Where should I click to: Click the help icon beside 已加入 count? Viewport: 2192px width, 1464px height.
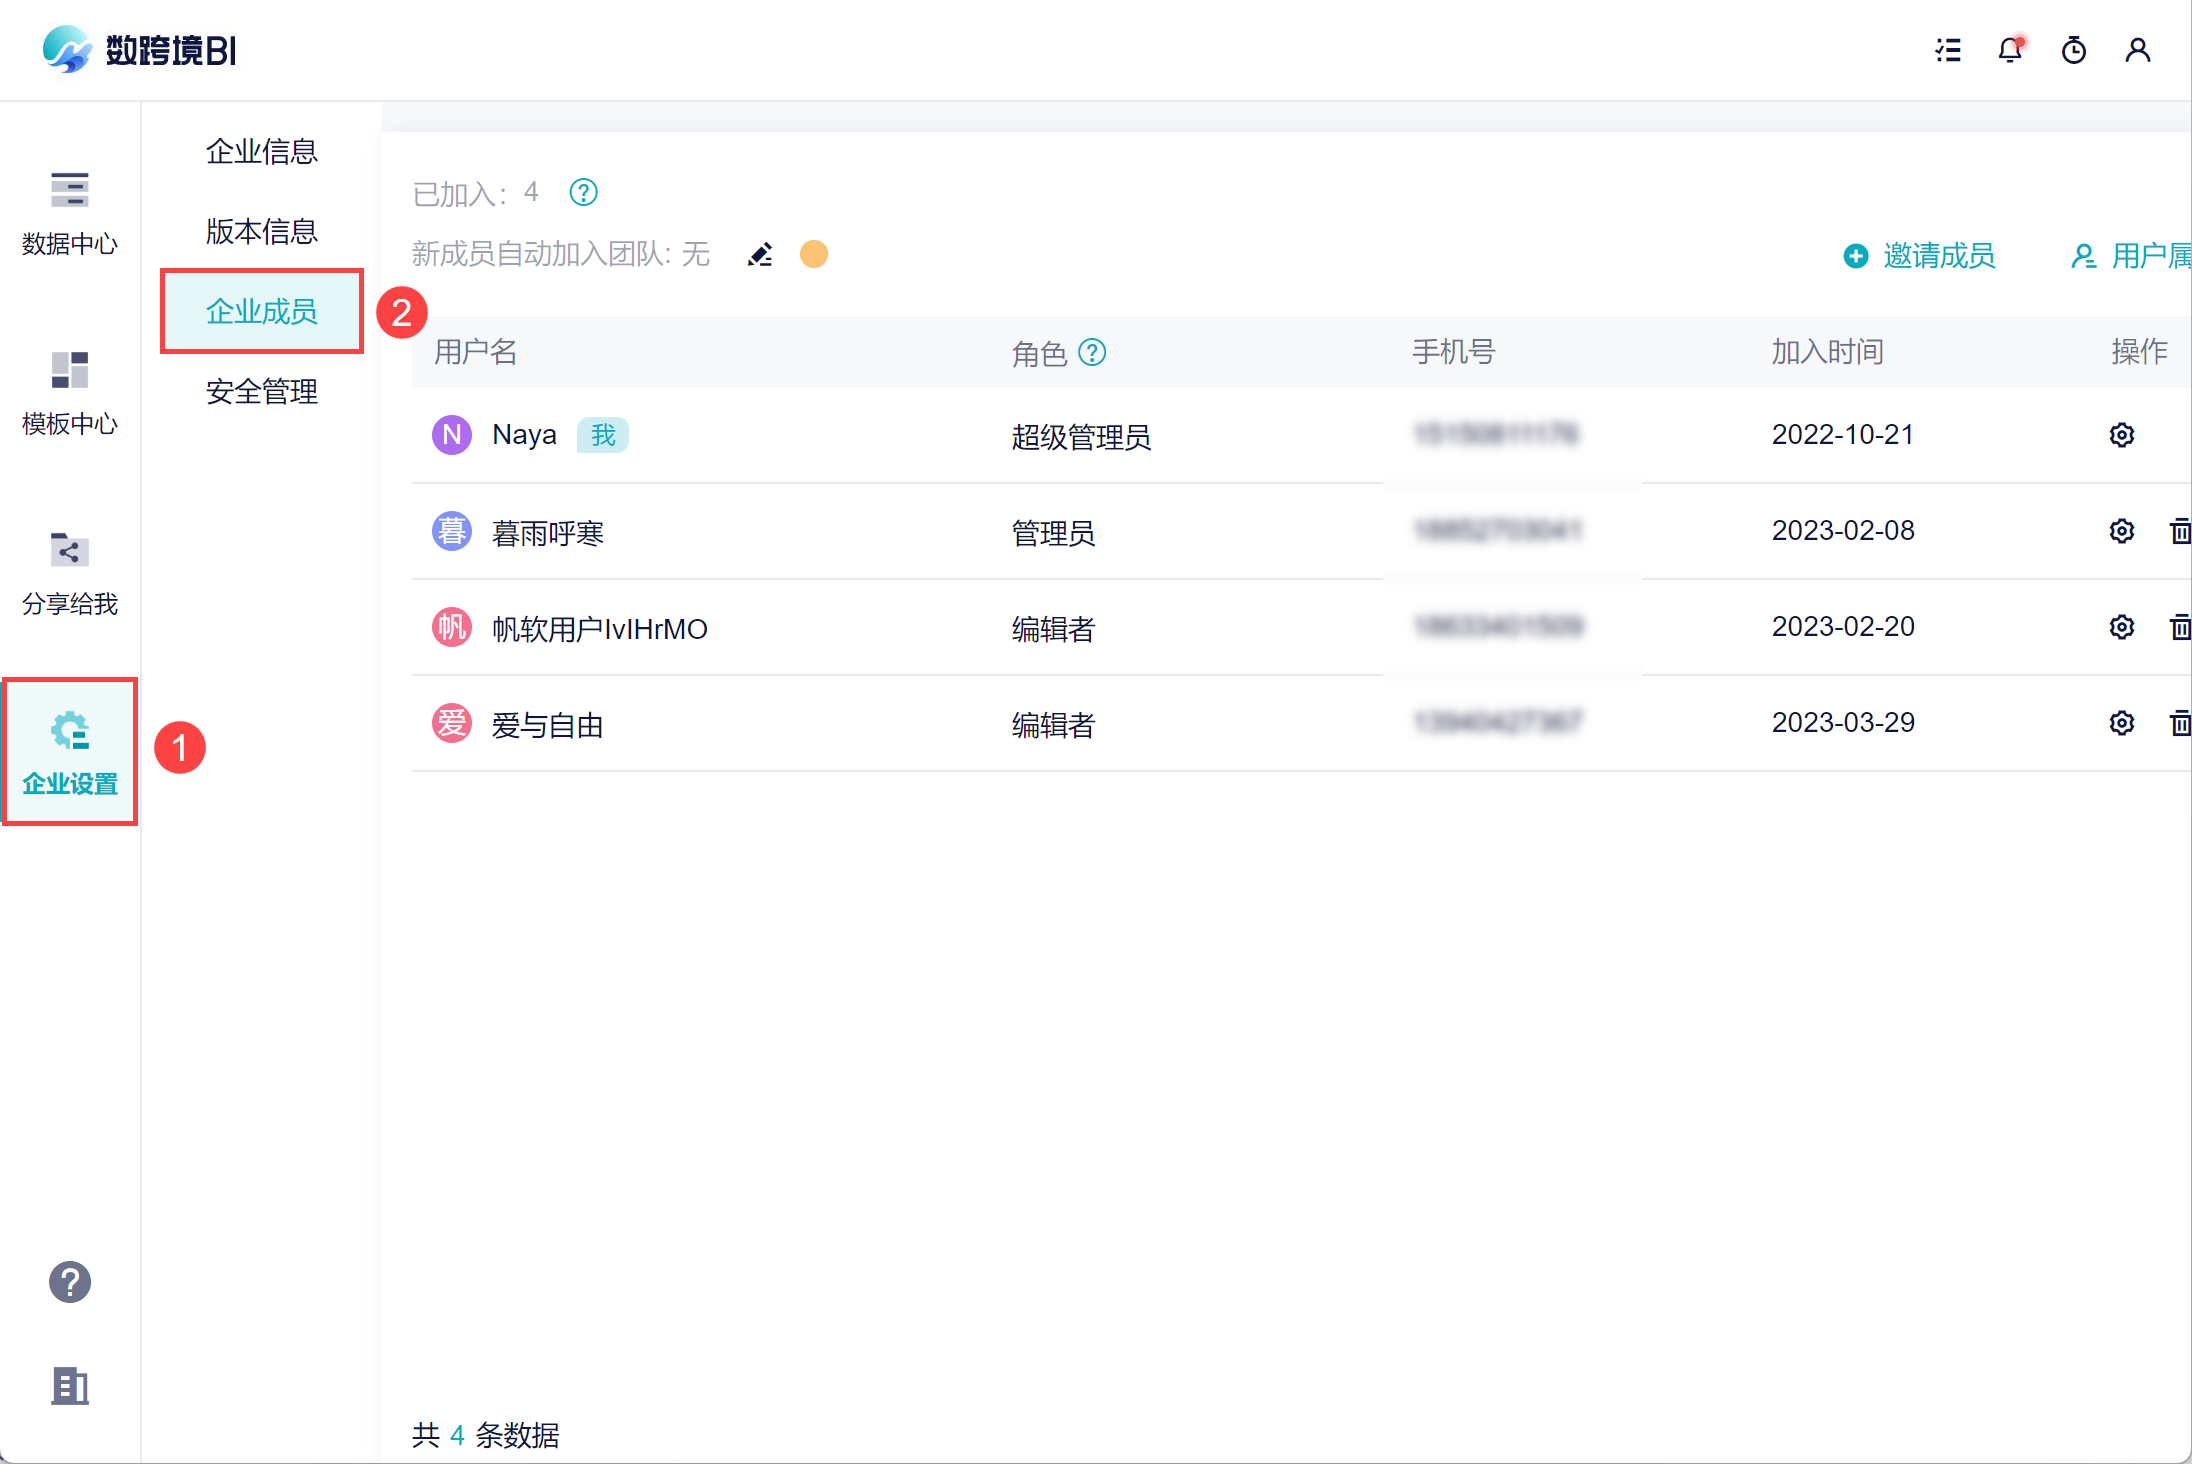point(583,192)
